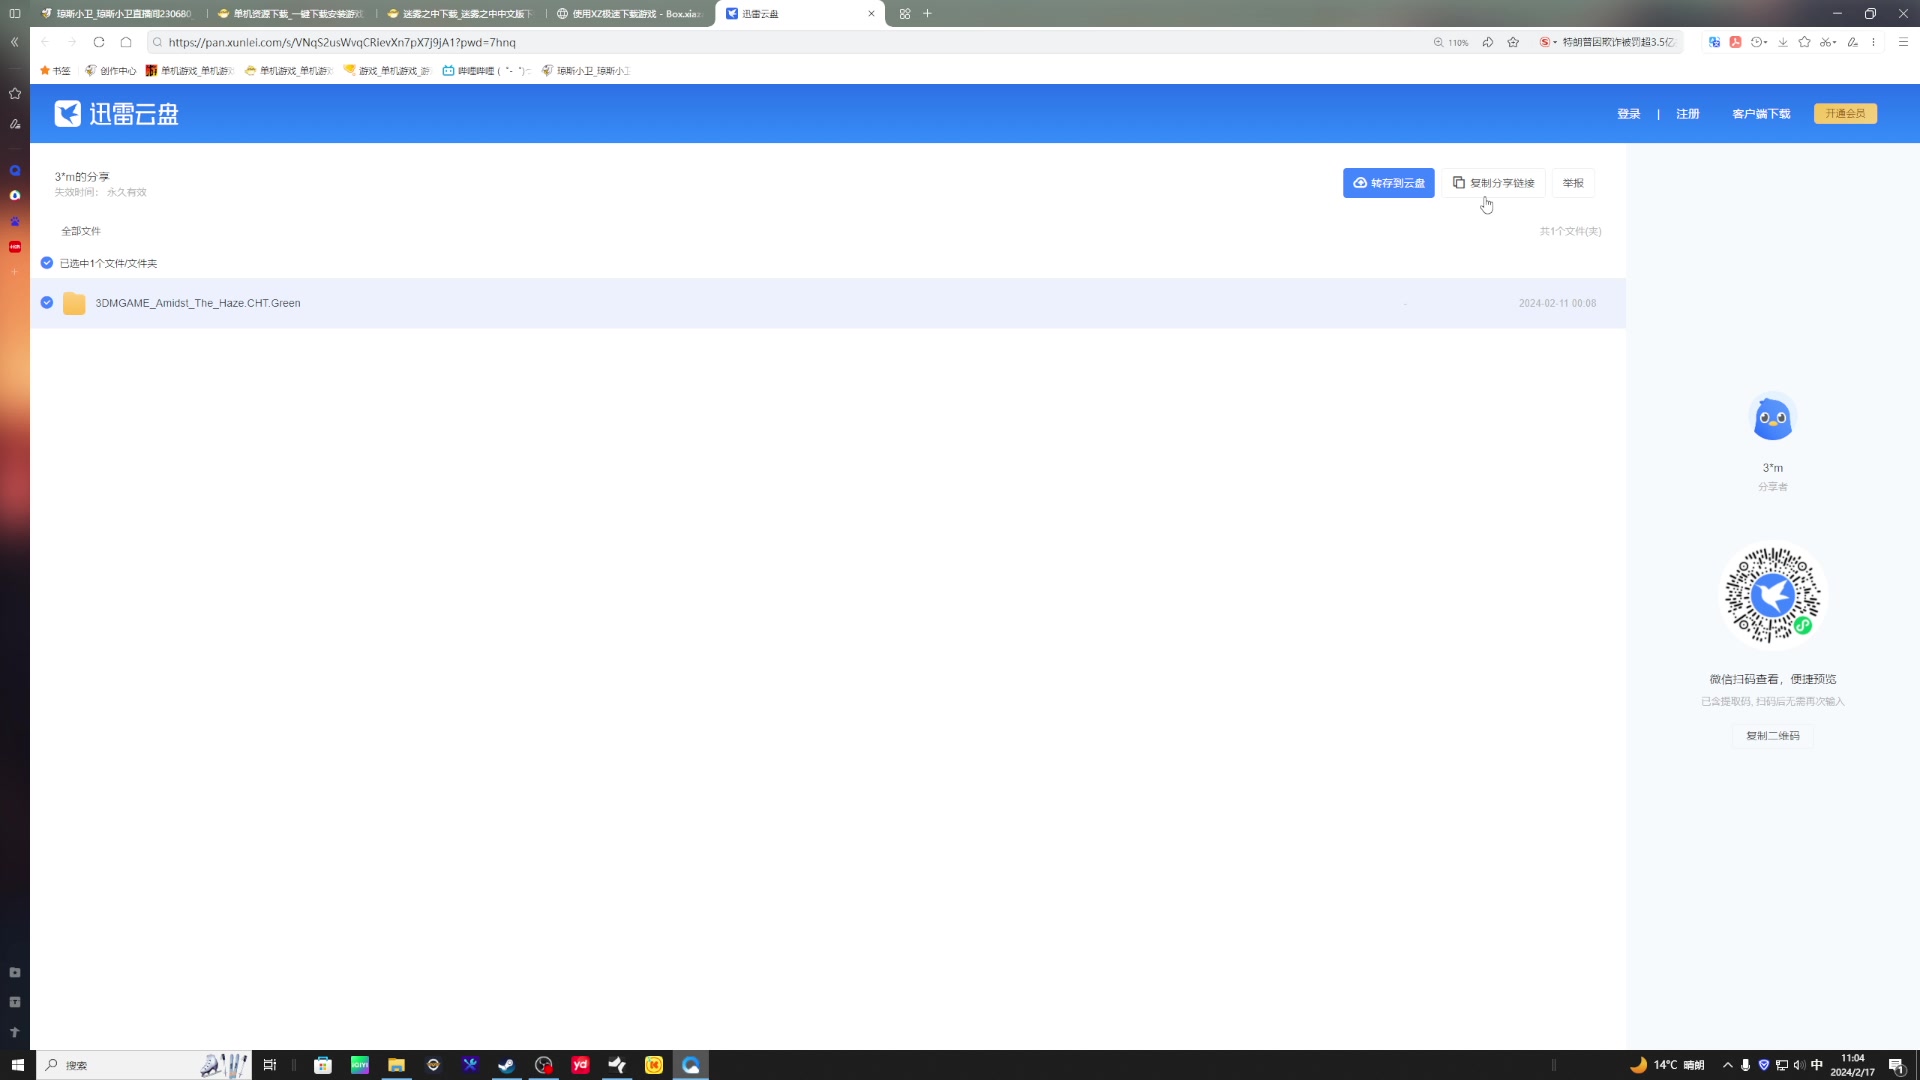Open the 哔哩哔哩 bookmark item
Image resolution: width=1920 pixels, height=1080 pixels.
click(x=485, y=71)
